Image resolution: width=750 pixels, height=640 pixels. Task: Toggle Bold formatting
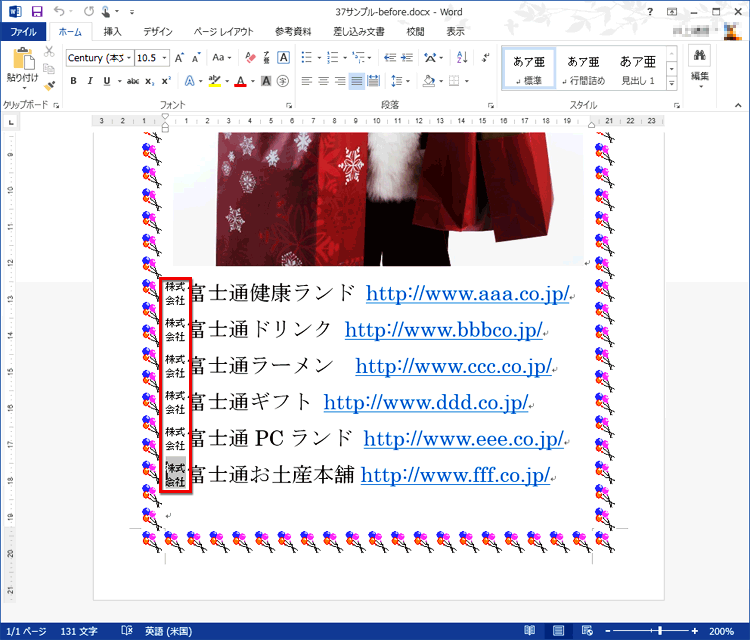click(x=73, y=81)
